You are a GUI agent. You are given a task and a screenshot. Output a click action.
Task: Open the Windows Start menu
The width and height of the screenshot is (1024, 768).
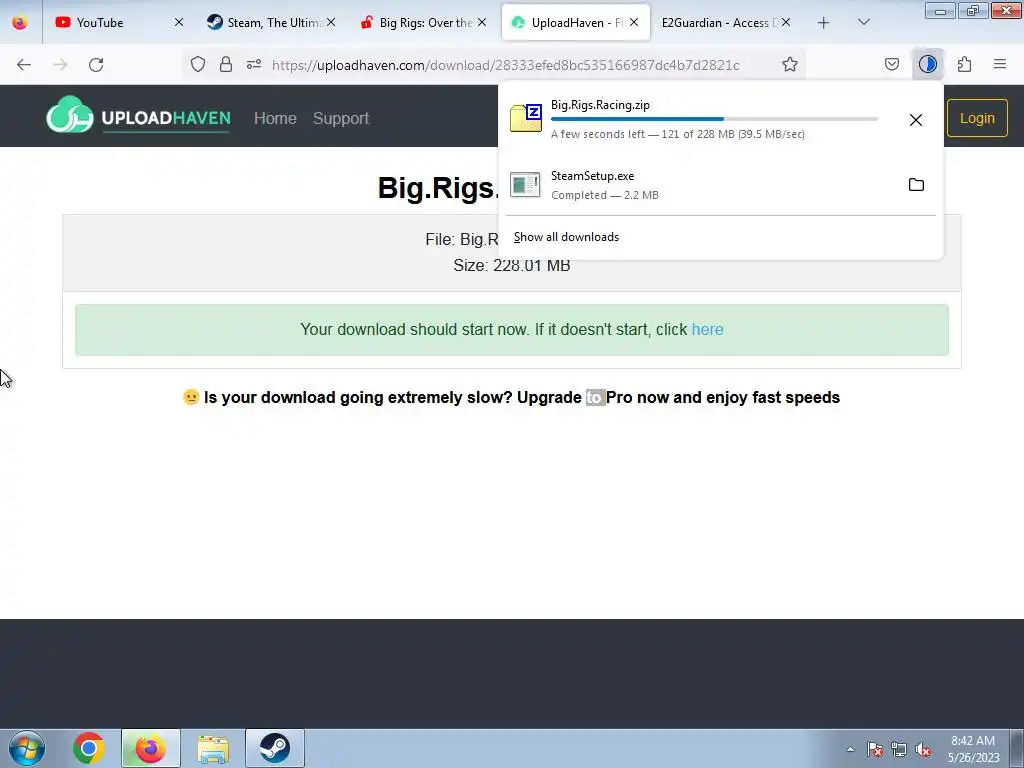pyautogui.click(x=27, y=748)
